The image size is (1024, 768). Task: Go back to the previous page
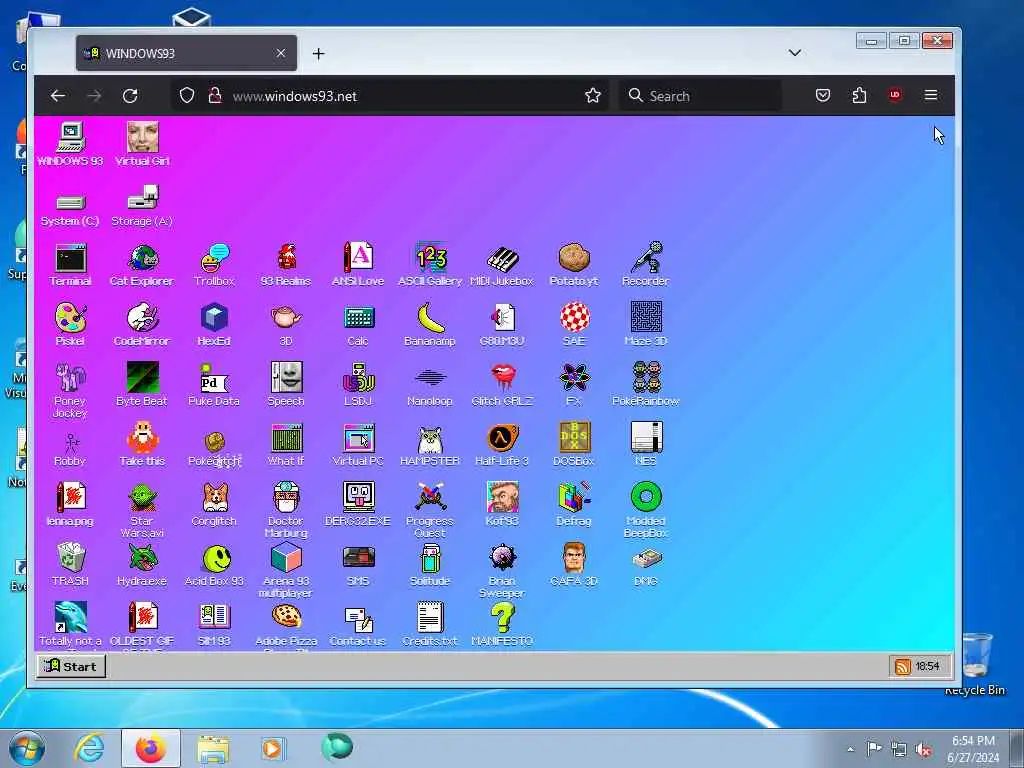57,96
